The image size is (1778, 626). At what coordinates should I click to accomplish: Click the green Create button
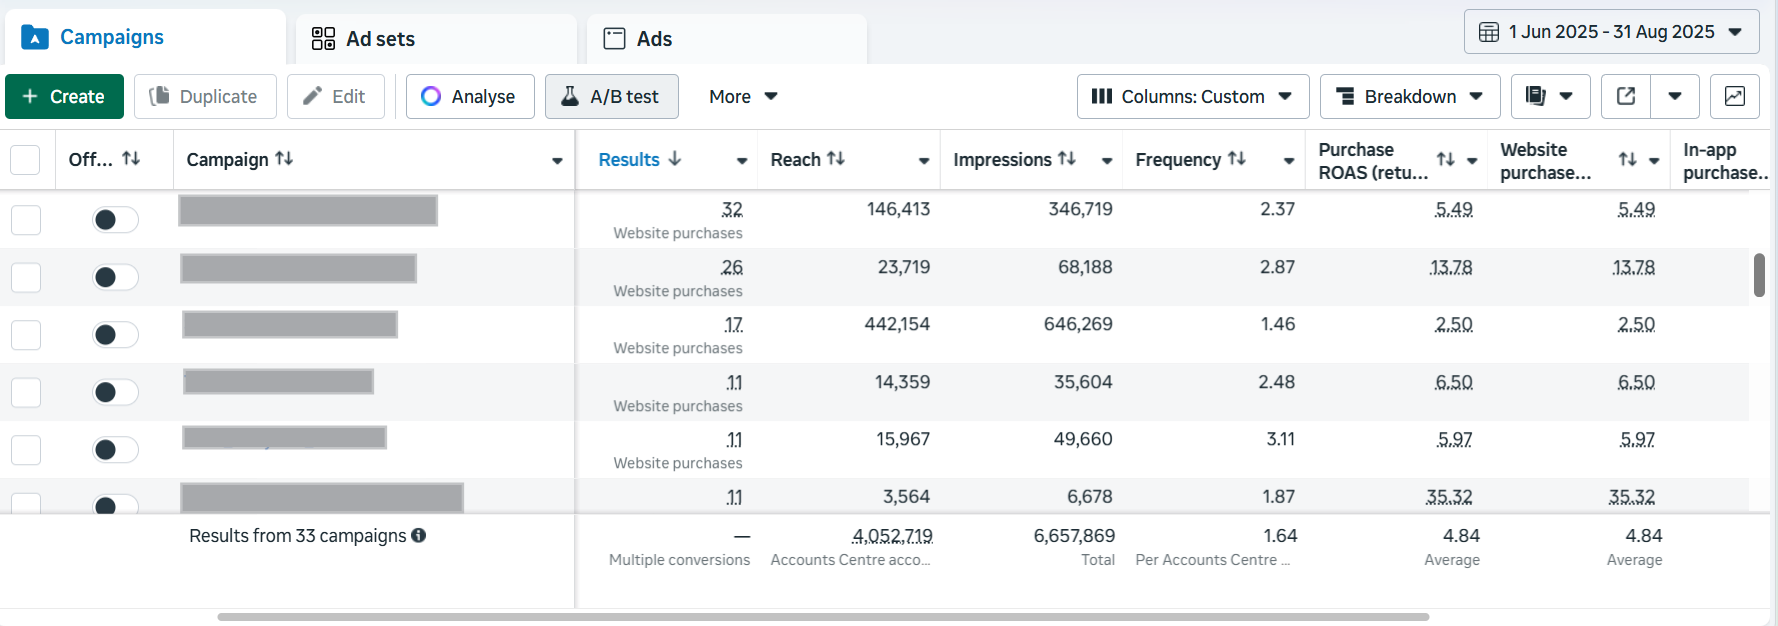click(64, 96)
